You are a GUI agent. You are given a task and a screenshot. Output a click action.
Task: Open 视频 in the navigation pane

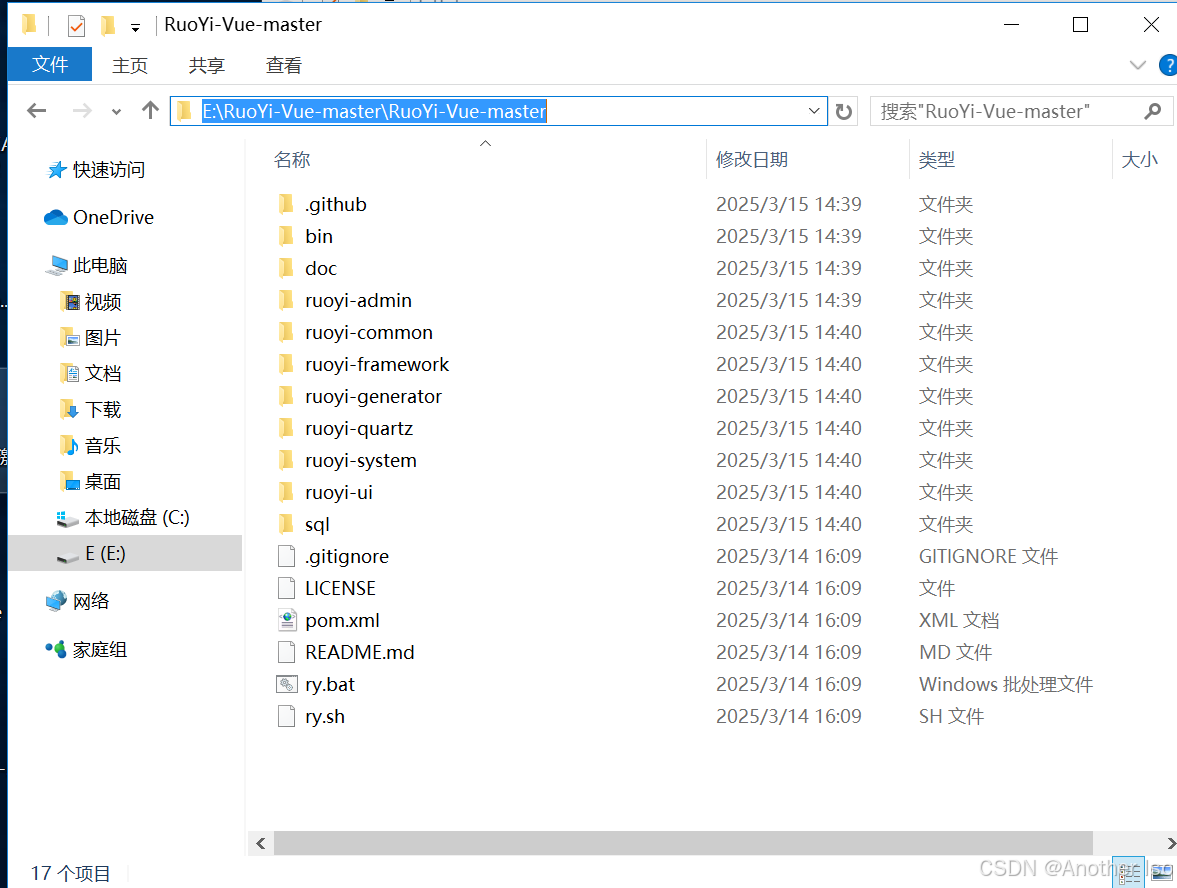(x=91, y=302)
